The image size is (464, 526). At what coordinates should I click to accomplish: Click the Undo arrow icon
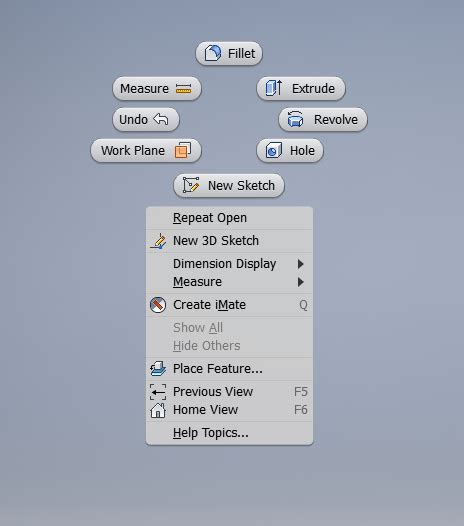(161, 119)
